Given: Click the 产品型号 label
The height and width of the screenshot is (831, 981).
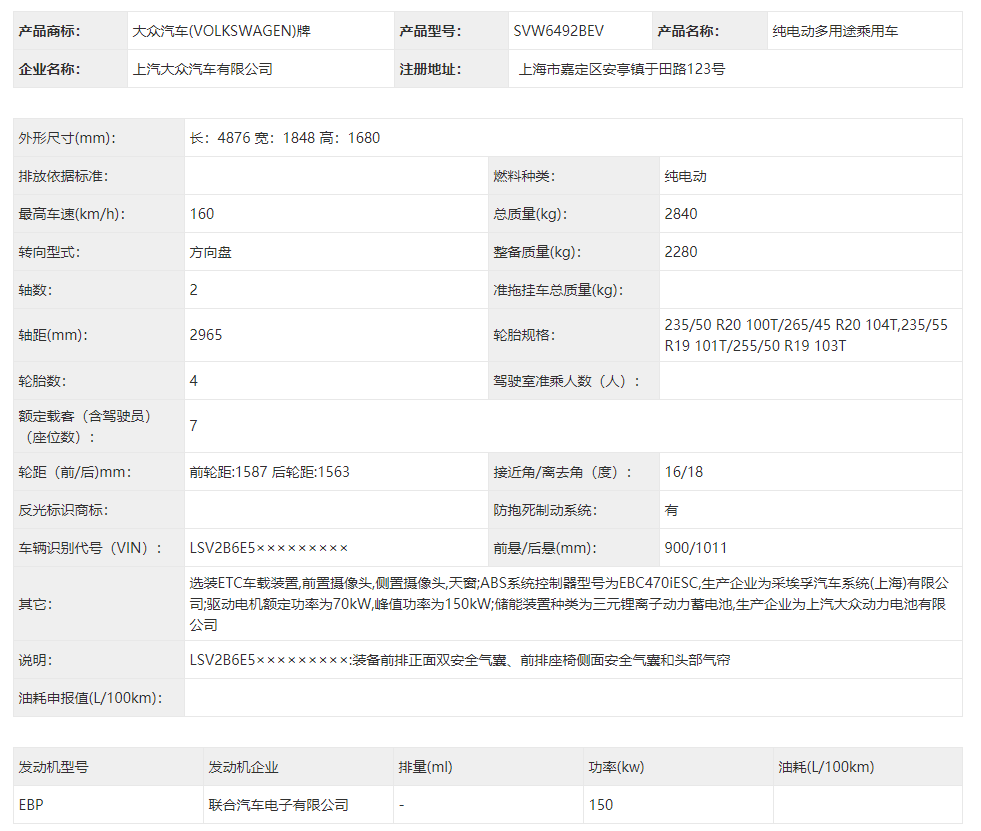Looking at the screenshot, I should [x=430, y=31].
